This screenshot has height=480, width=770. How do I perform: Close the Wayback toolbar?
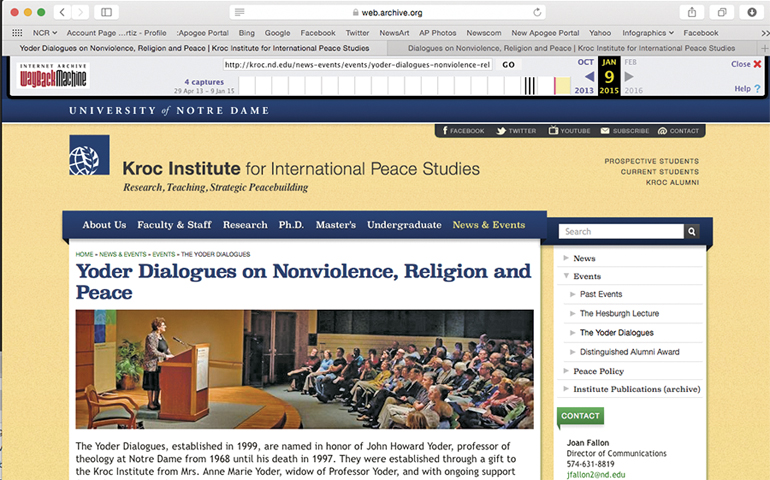tap(746, 64)
